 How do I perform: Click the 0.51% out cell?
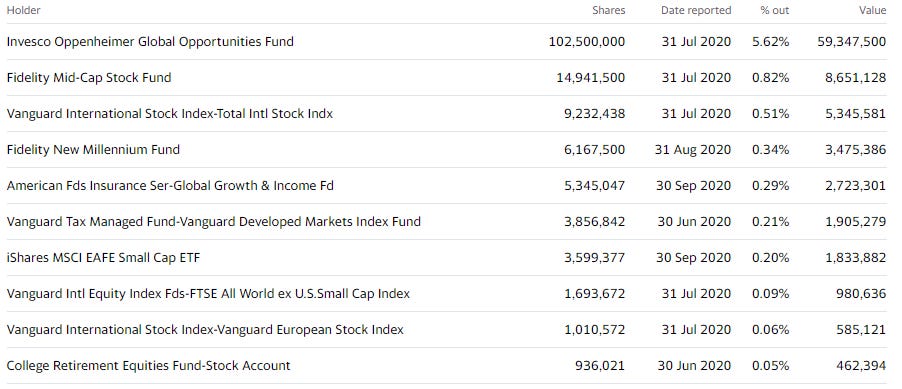pos(770,114)
